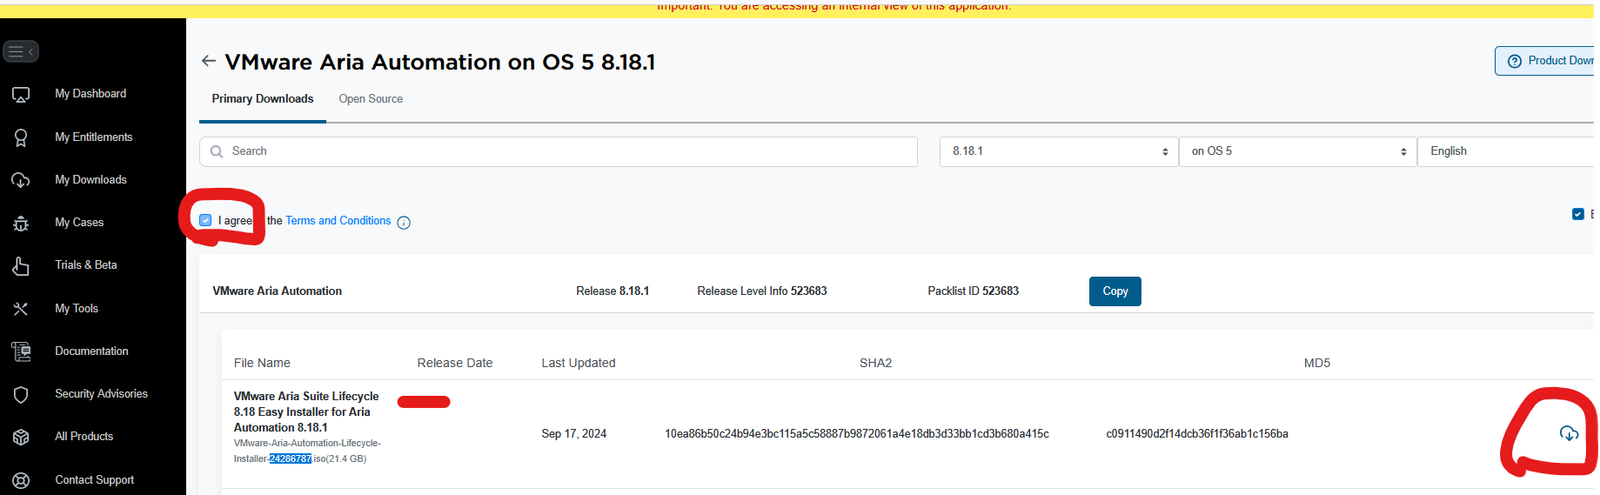The width and height of the screenshot is (1600, 495).
Task: Click the File Name column header
Action: pyautogui.click(x=262, y=363)
